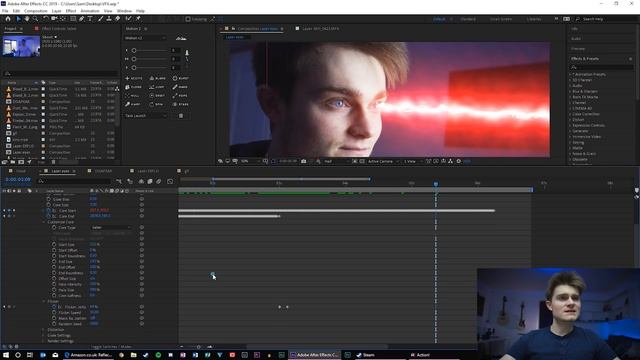Toggle stopwatch for Random Seed property

pyautogui.click(x=54, y=324)
